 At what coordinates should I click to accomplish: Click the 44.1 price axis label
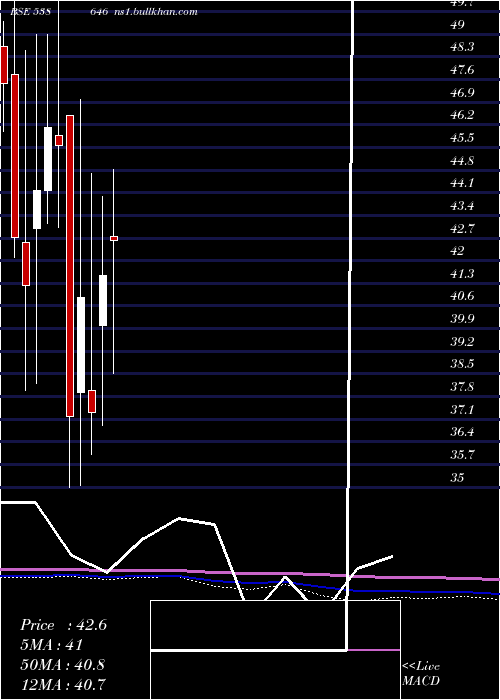point(462,183)
